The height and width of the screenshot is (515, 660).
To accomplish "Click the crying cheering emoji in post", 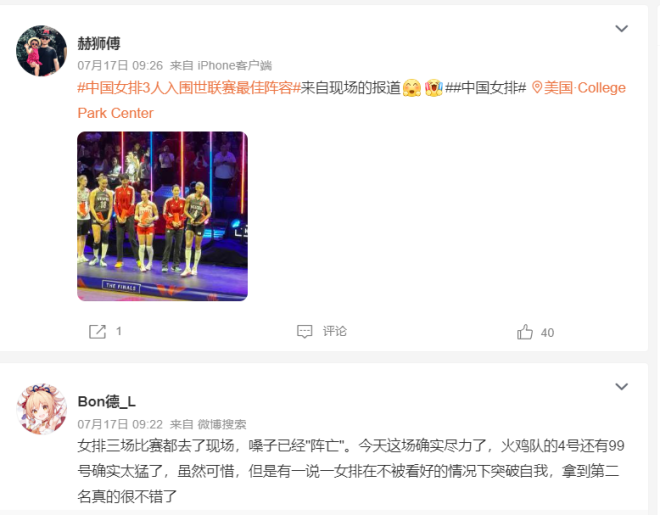I will 434,88.
